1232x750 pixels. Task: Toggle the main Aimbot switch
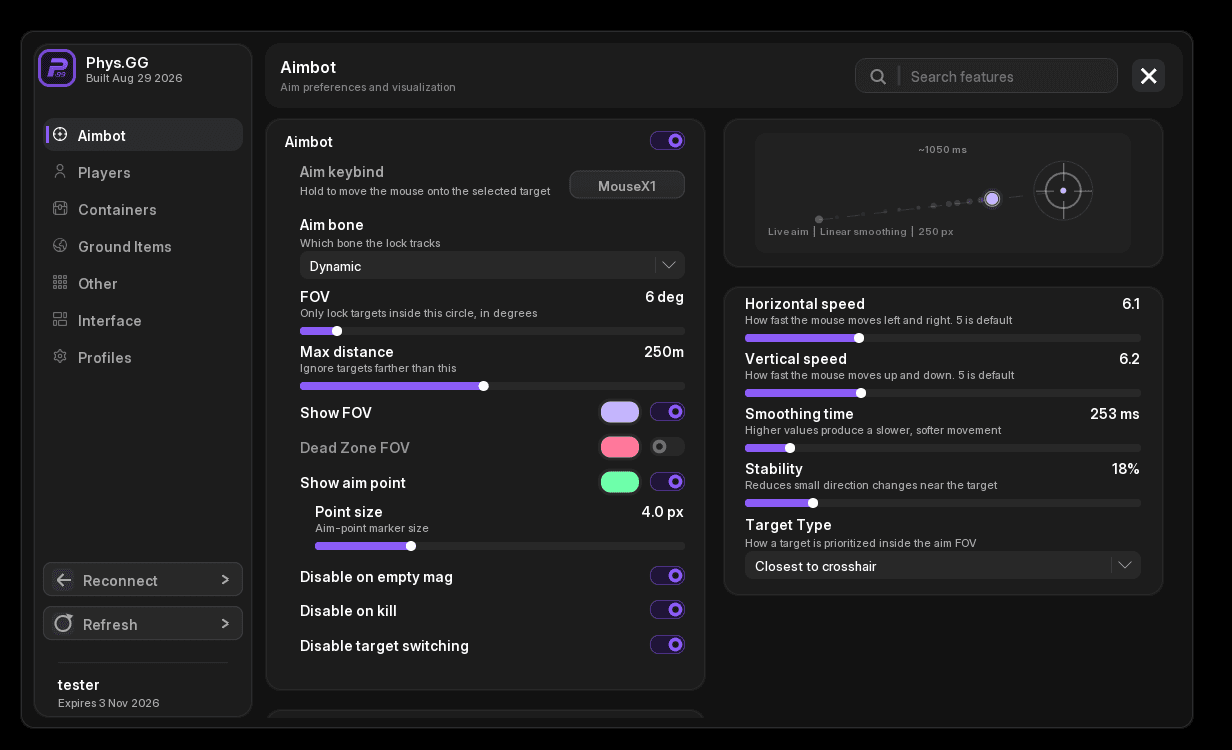point(667,141)
